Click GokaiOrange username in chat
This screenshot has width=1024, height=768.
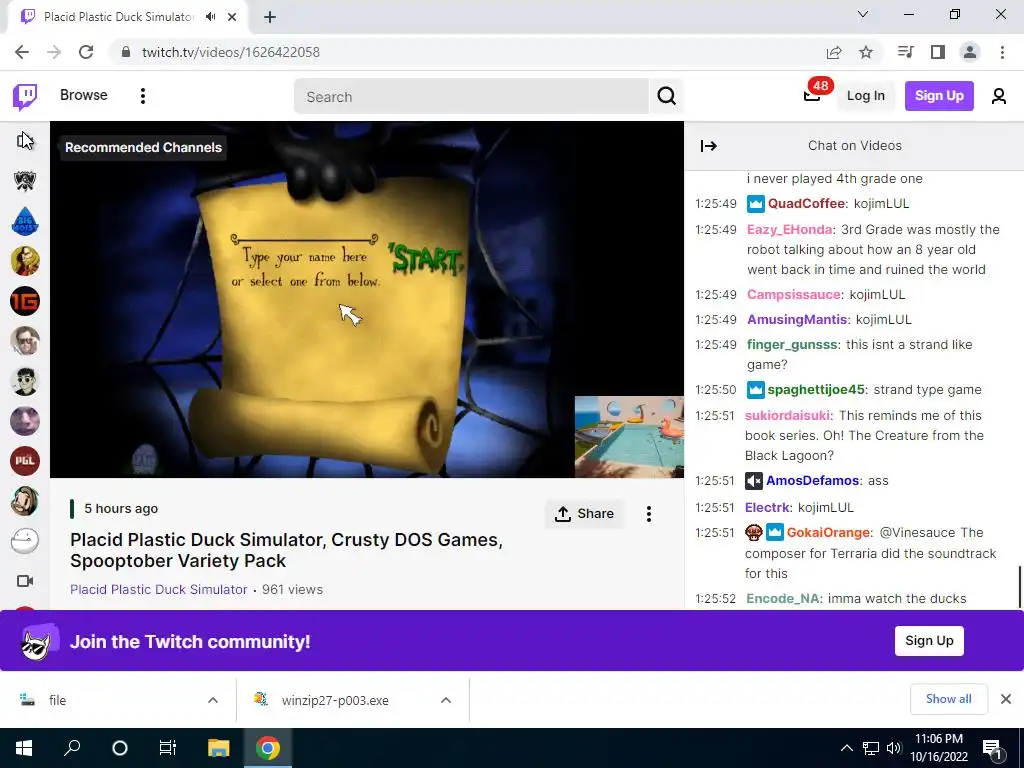tap(828, 533)
